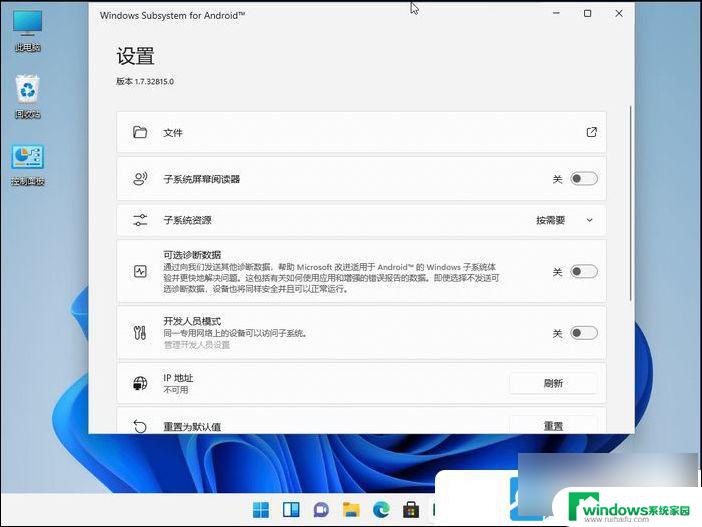Minimize the Windows Subsystem for Android window

point(556,13)
